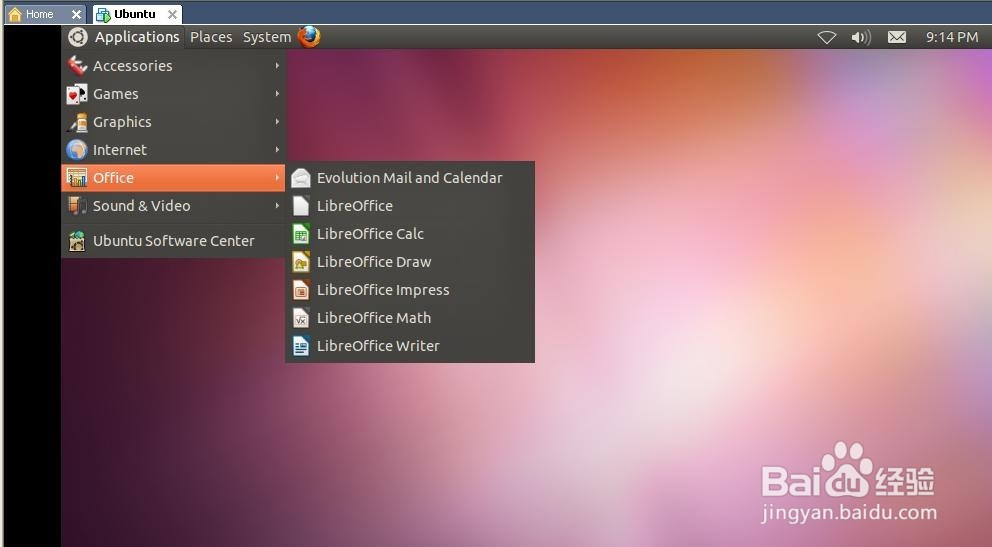Screen dimensions: 992x547
Task: Select the Sound & Video entry
Action: (173, 206)
